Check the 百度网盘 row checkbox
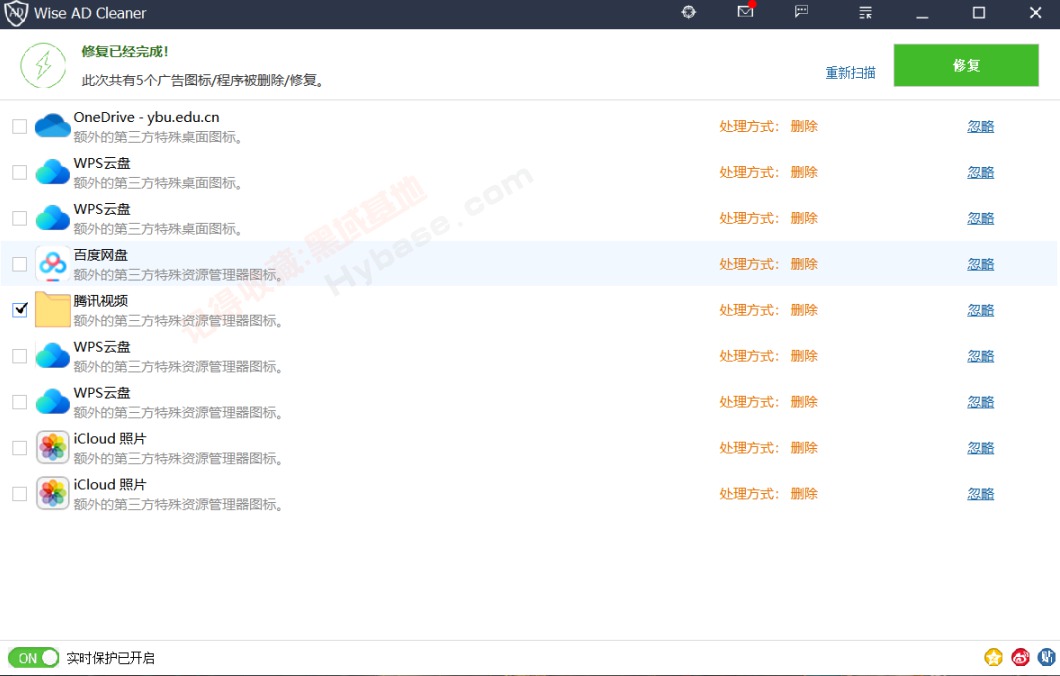1060x676 pixels. [20, 264]
